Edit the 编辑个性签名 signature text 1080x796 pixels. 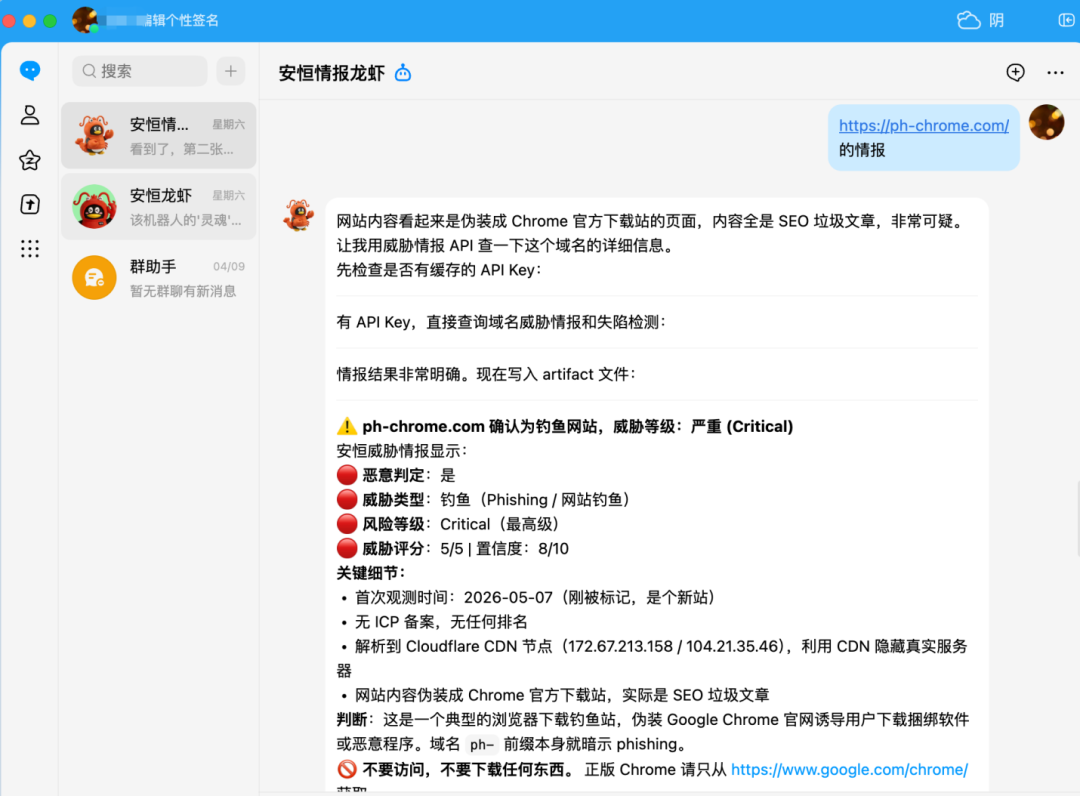tap(181, 21)
